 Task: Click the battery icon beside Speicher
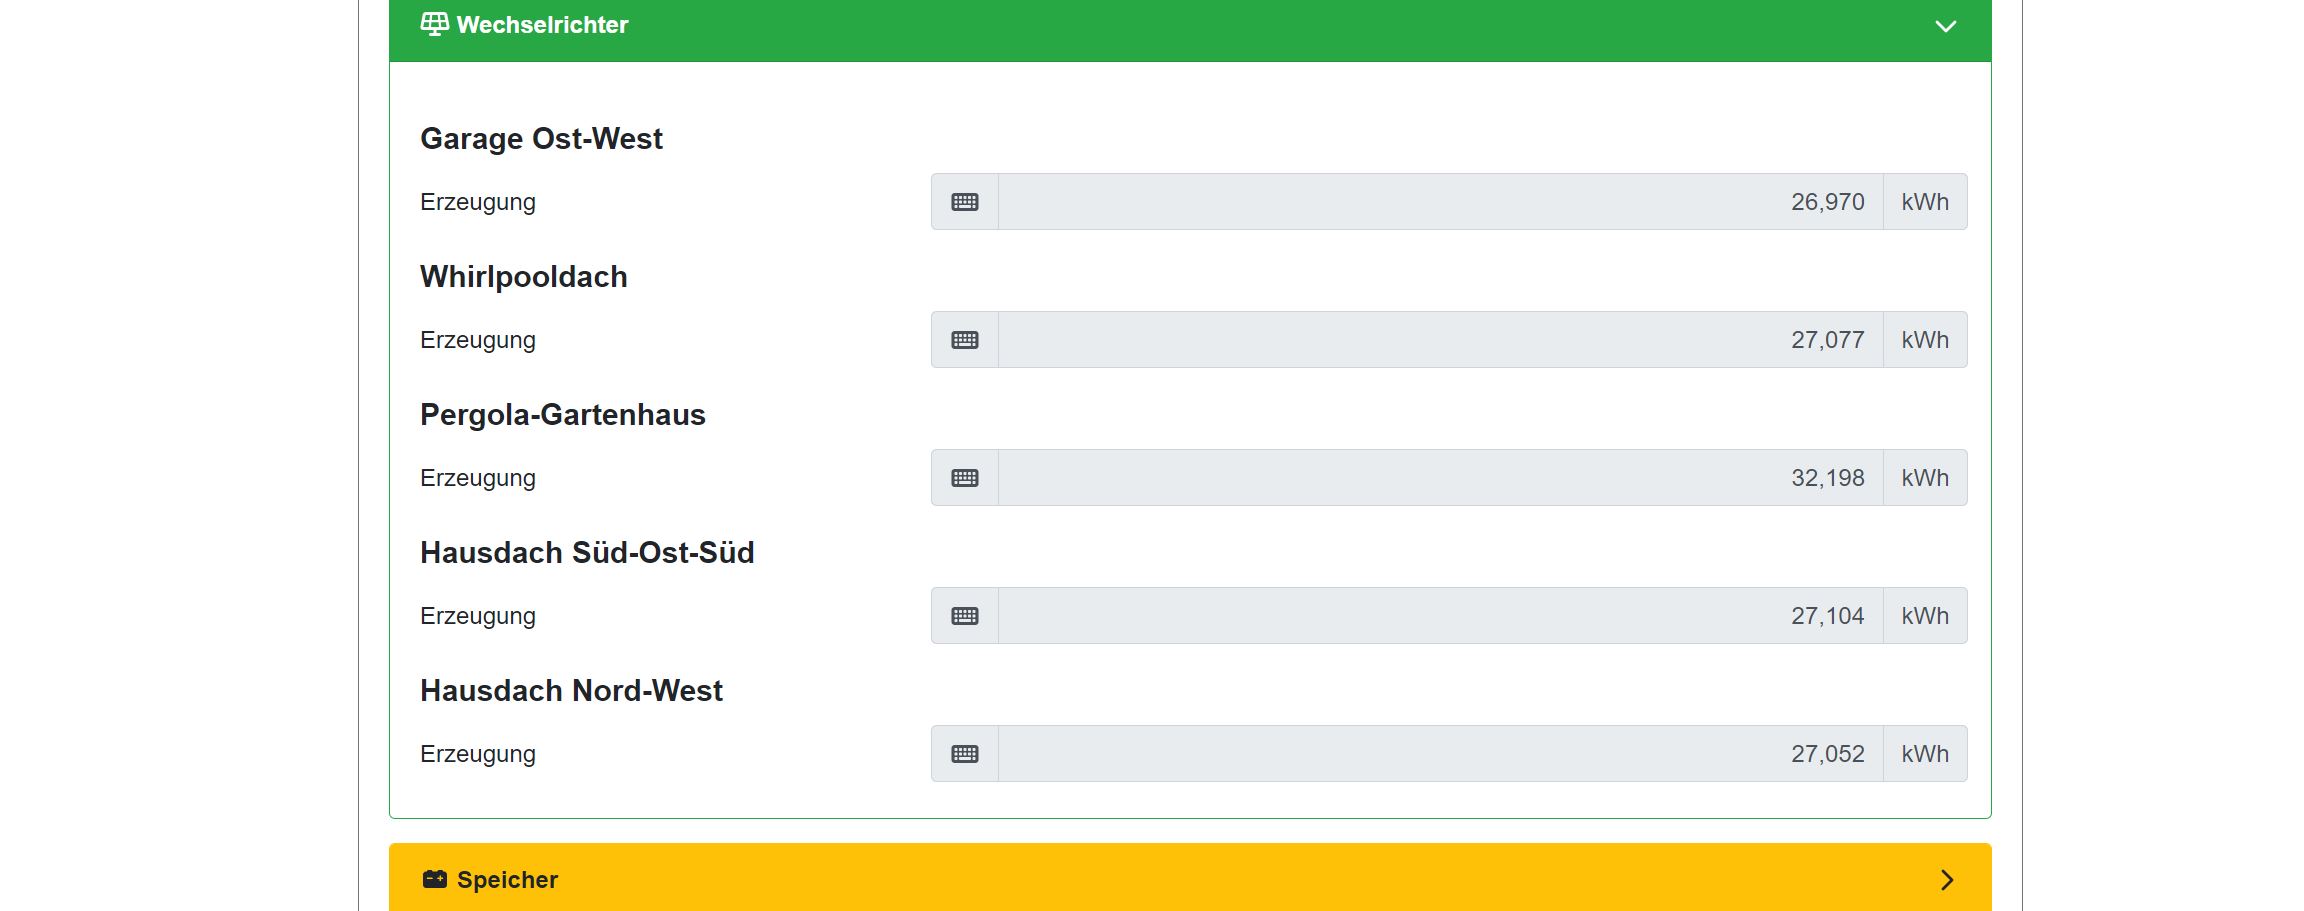435,879
